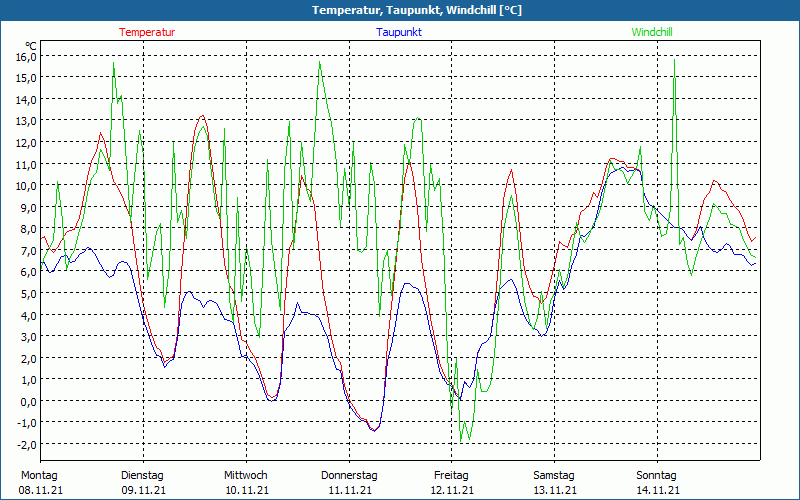Click the '13,0' y-axis value
Viewport: 800px width, 500px height.
click(26, 121)
